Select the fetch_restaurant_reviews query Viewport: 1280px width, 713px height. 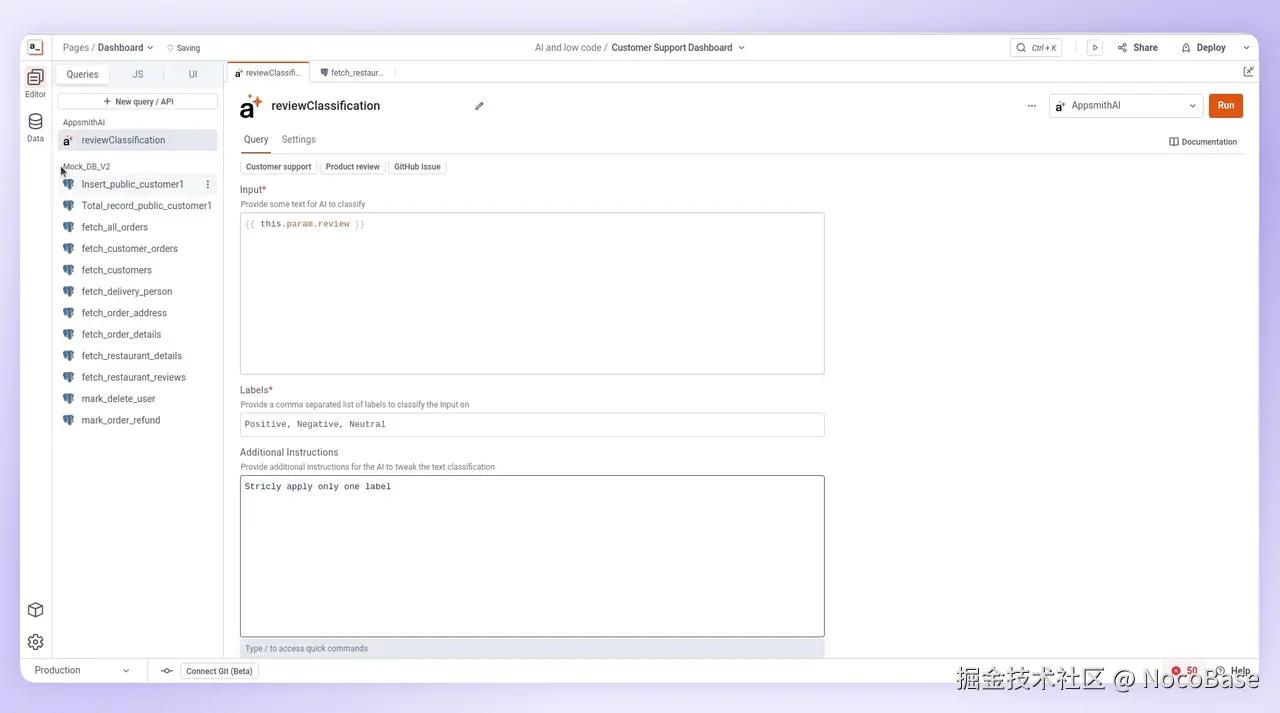pos(138,378)
